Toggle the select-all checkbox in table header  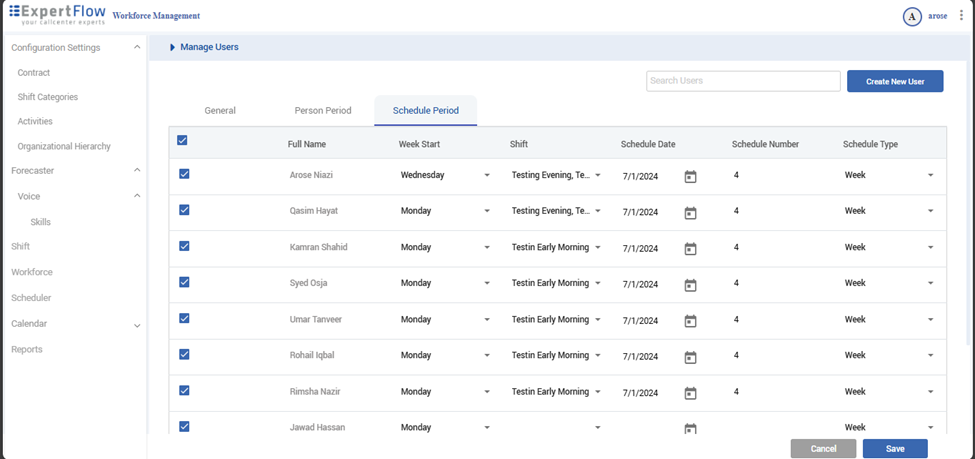click(x=182, y=141)
